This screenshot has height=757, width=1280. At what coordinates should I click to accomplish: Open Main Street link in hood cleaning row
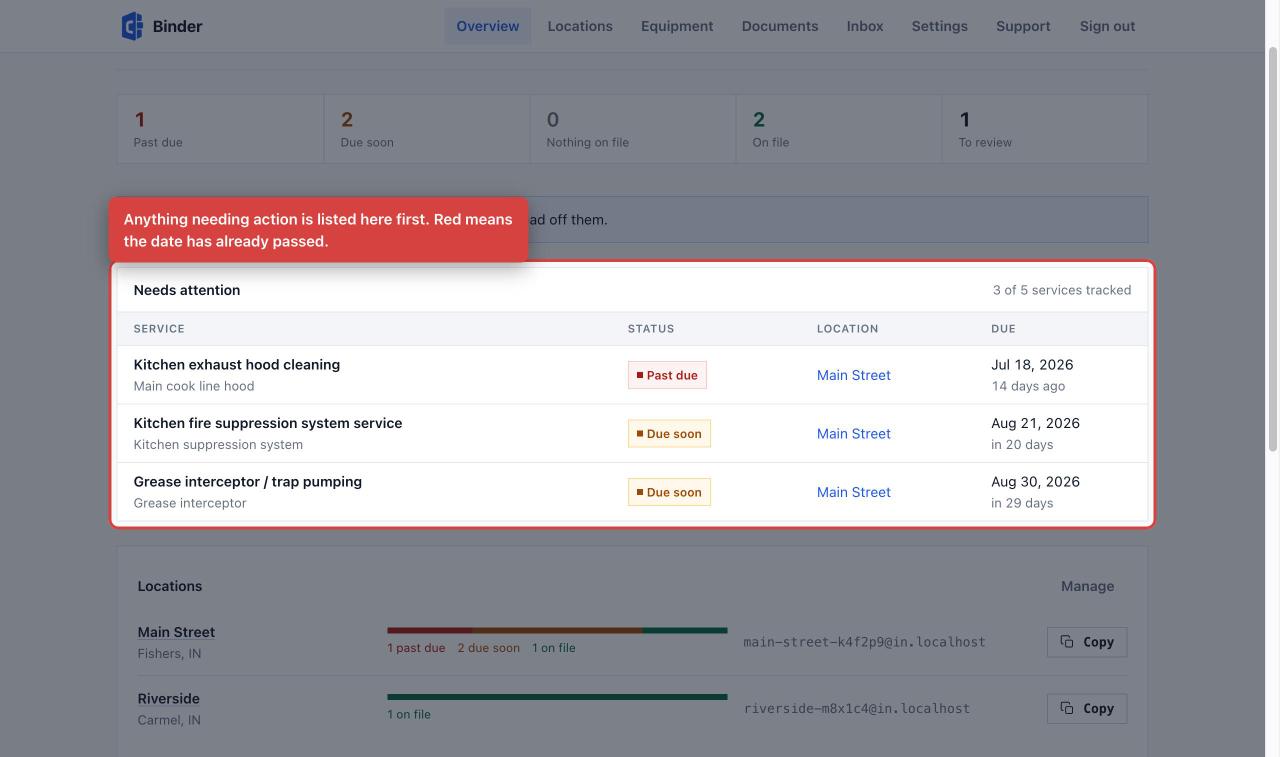[x=854, y=375]
